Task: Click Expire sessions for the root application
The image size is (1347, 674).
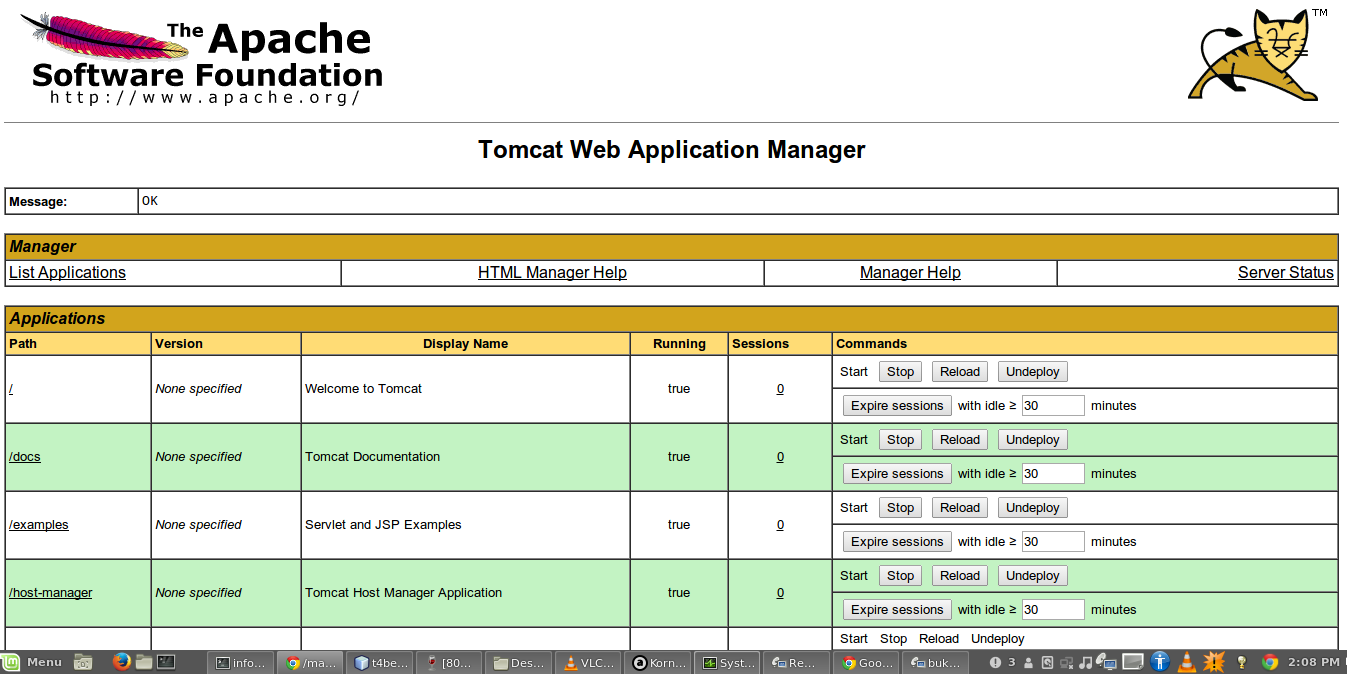Action: (897, 406)
